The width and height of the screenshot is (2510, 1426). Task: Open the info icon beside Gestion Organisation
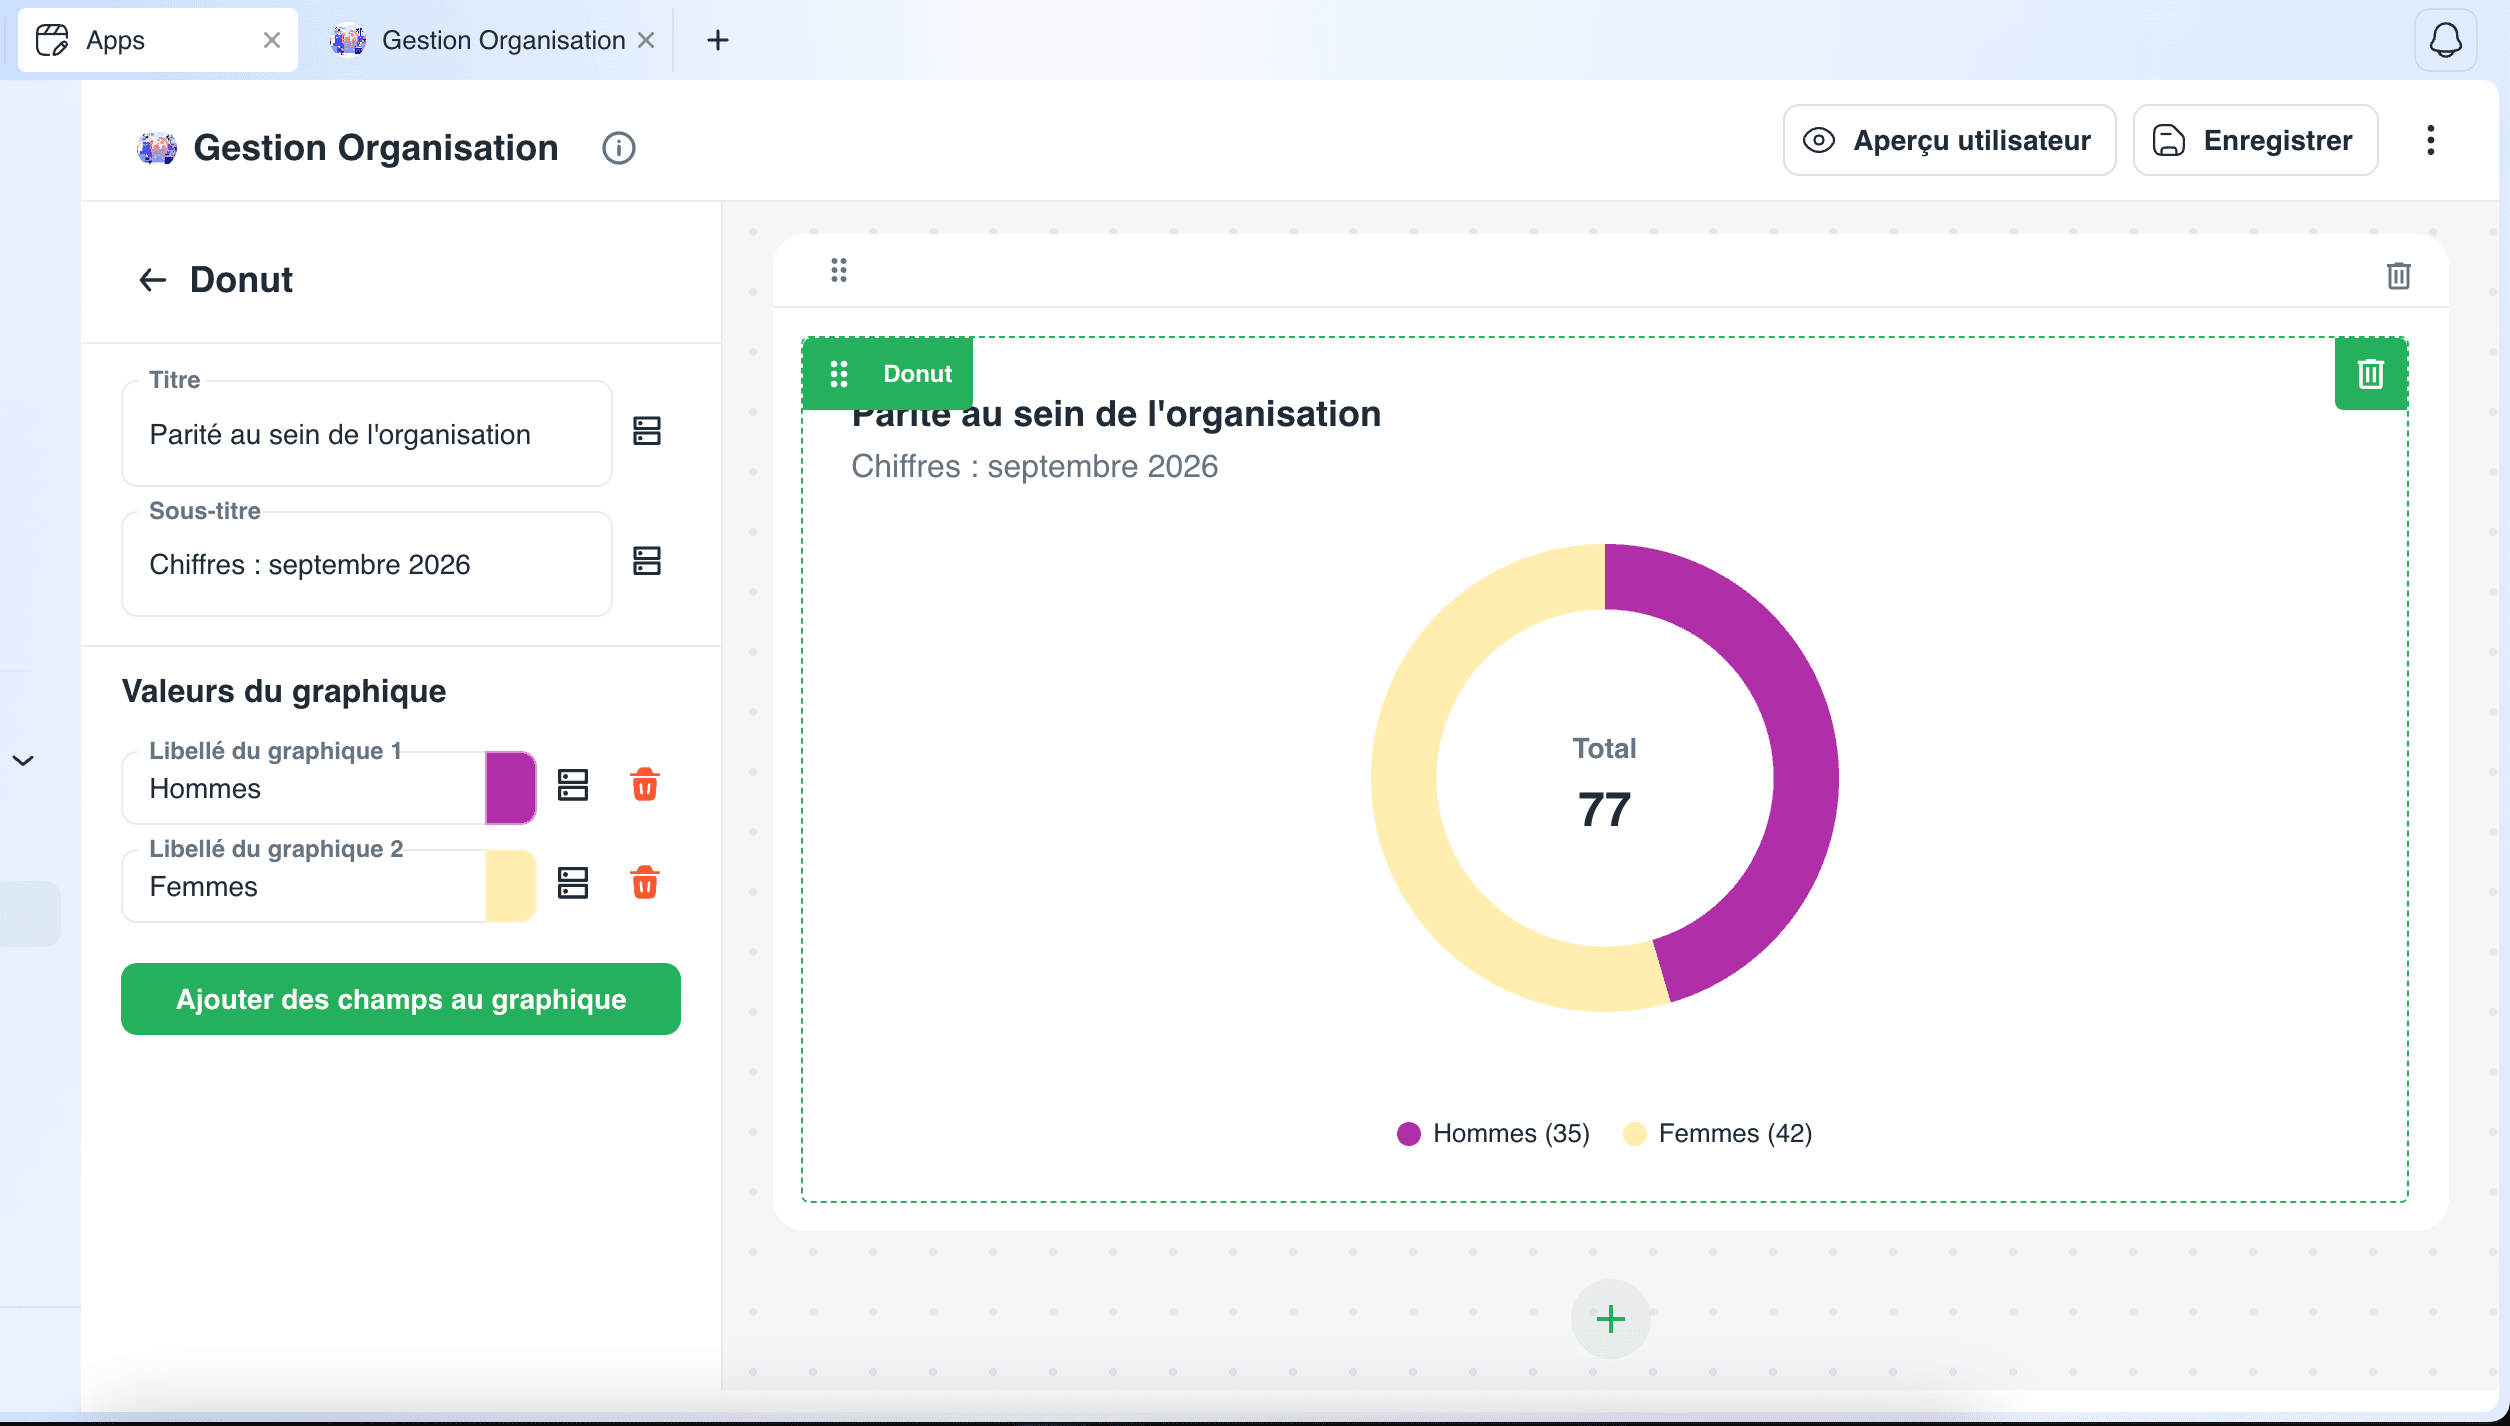[x=619, y=148]
